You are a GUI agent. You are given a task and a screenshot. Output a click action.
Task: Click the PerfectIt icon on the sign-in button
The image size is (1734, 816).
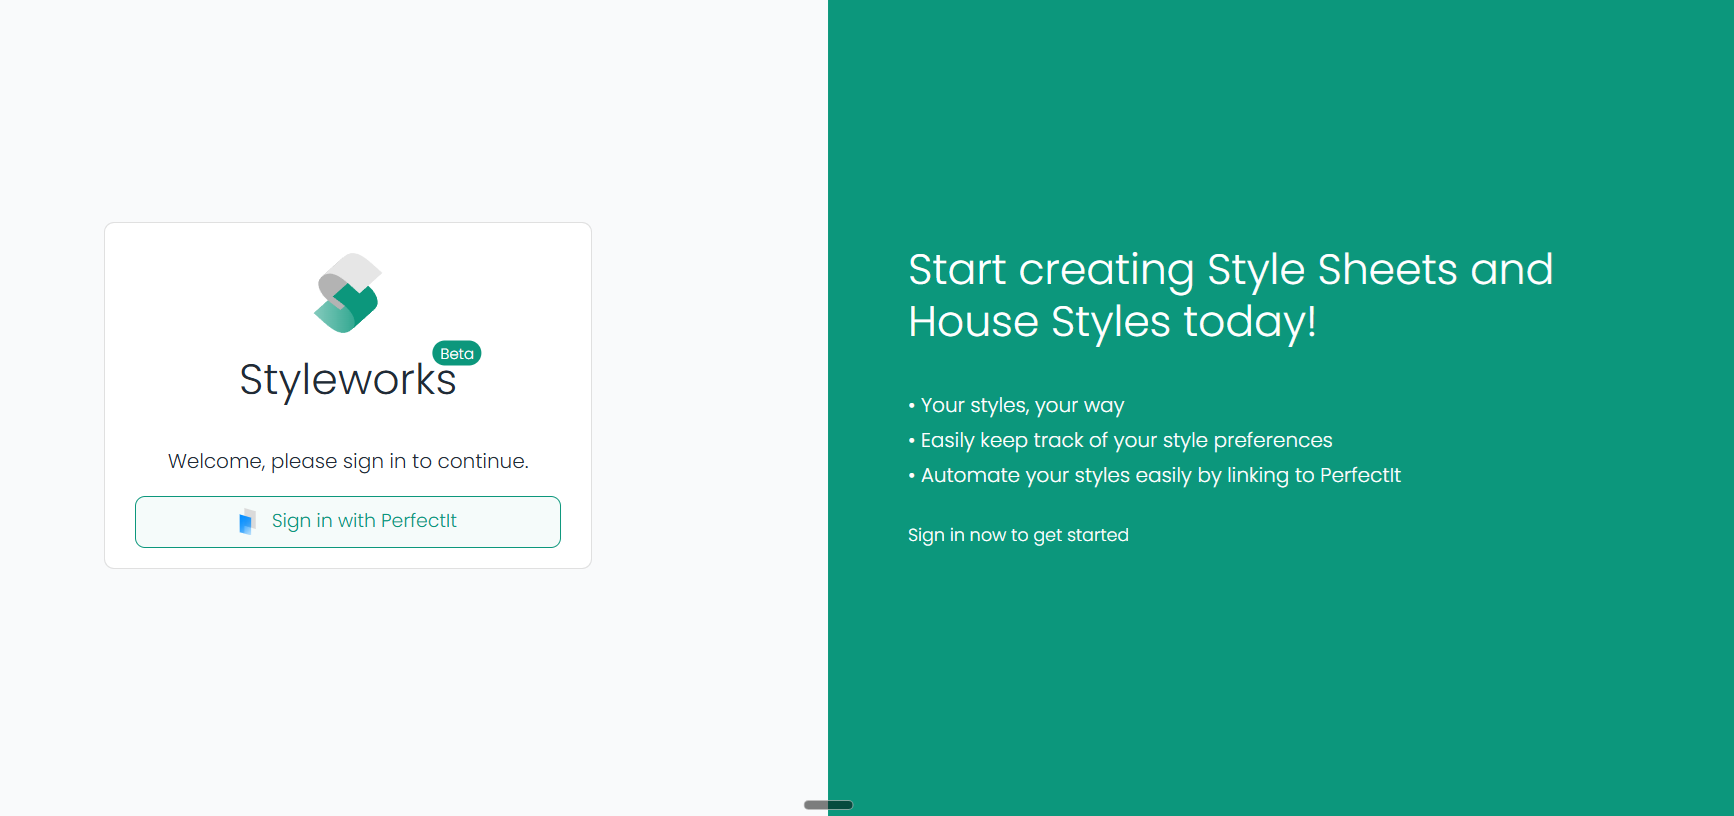click(x=247, y=521)
